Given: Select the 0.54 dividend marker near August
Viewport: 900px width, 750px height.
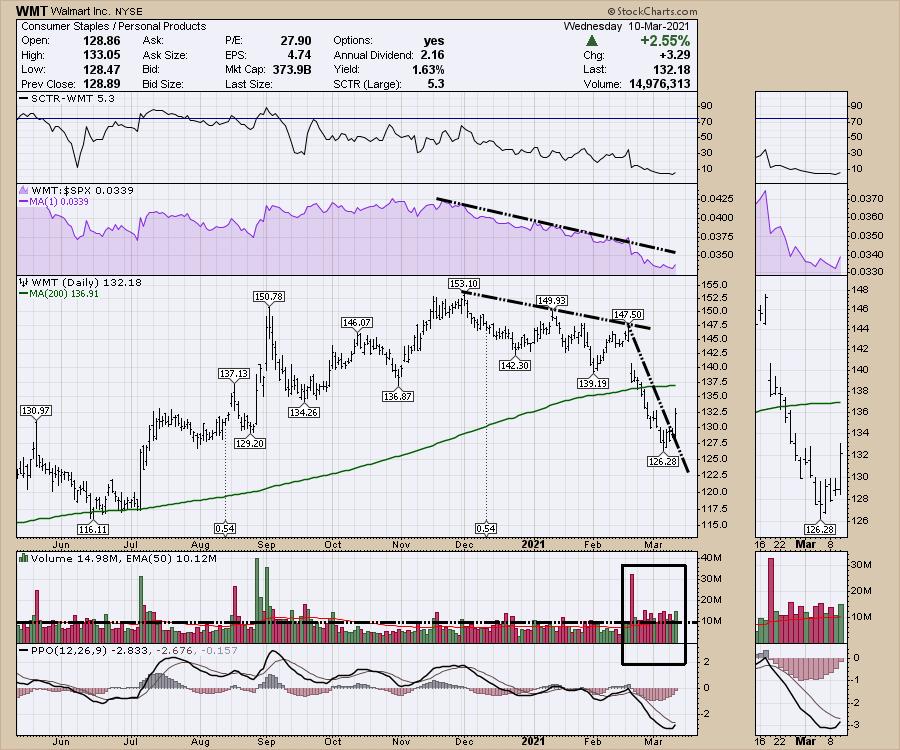Looking at the screenshot, I should pyautogui.click(x=226, y=528).
